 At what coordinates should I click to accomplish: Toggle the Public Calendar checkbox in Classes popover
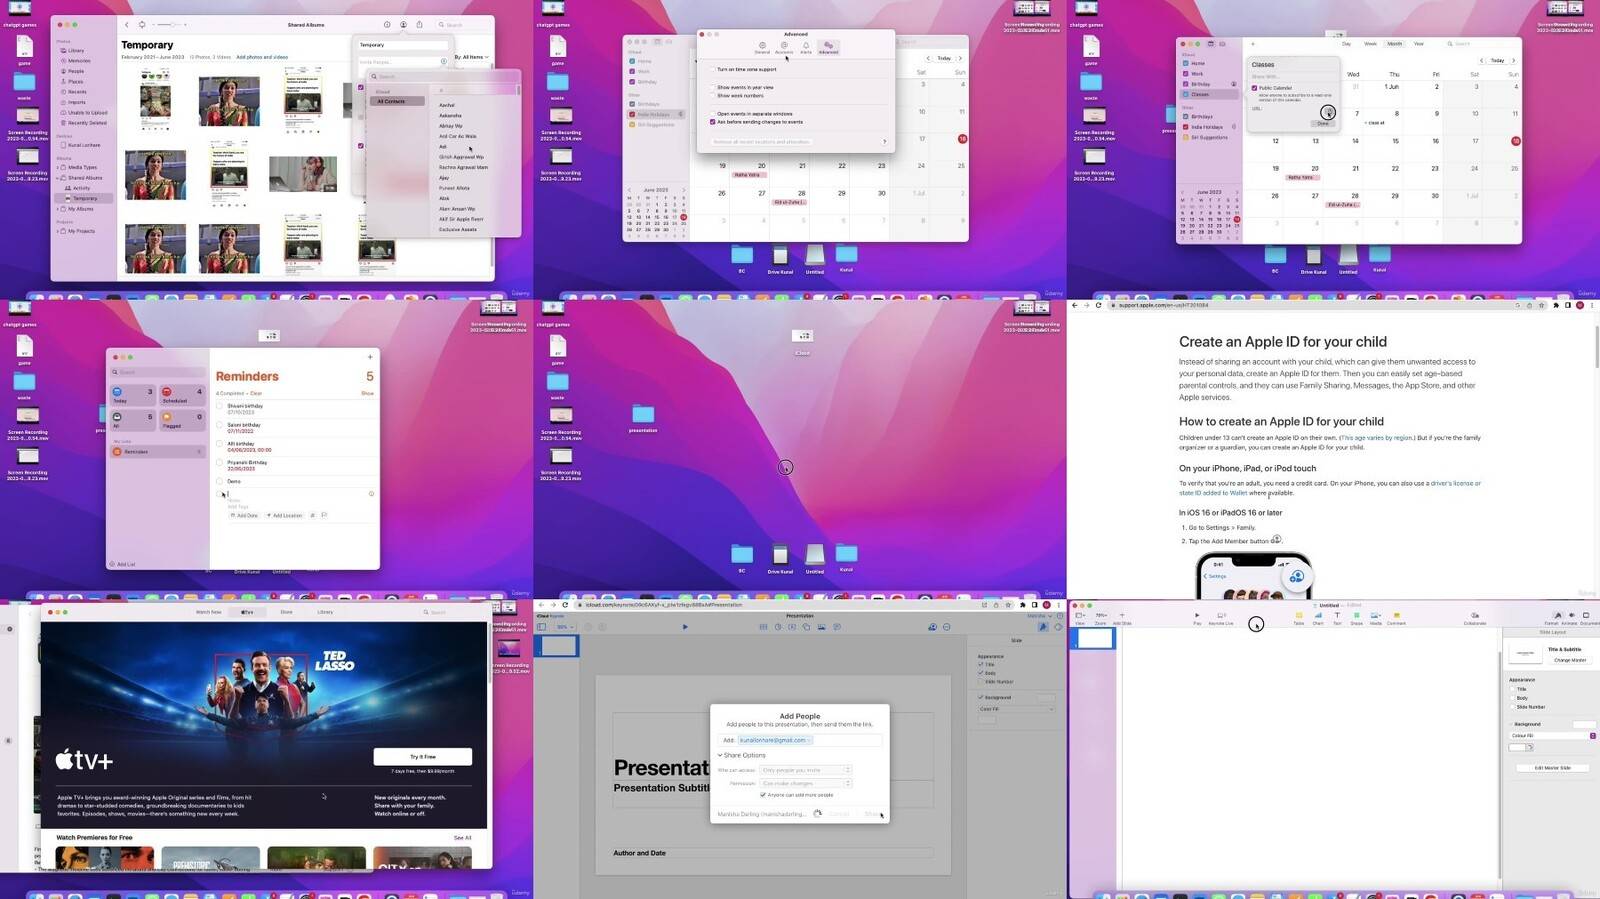pos(1255,88)
